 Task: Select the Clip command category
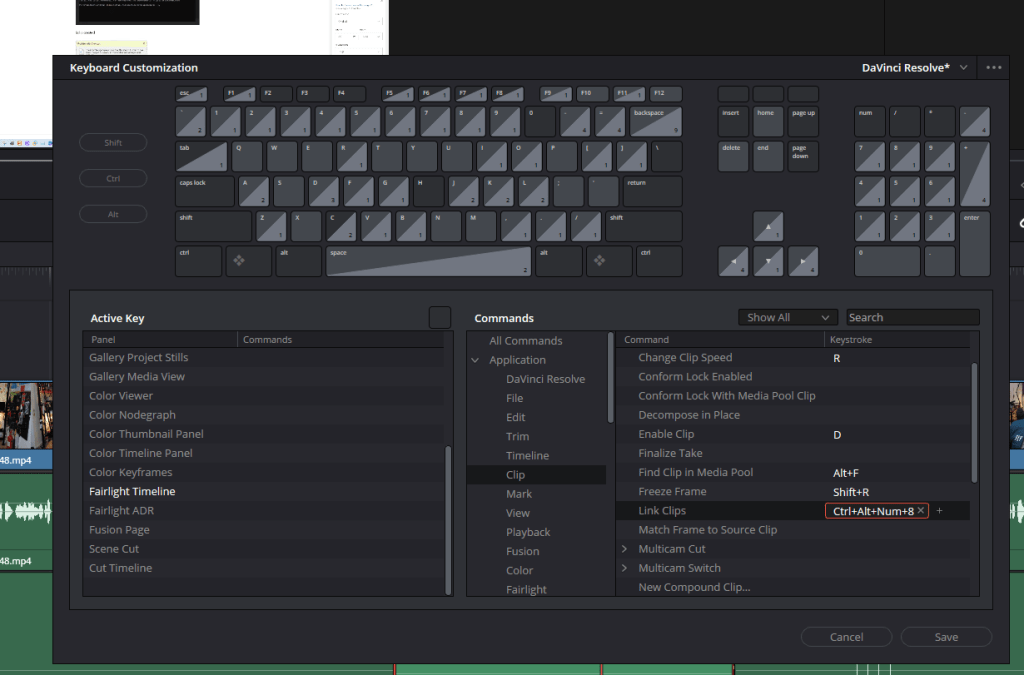537,475
